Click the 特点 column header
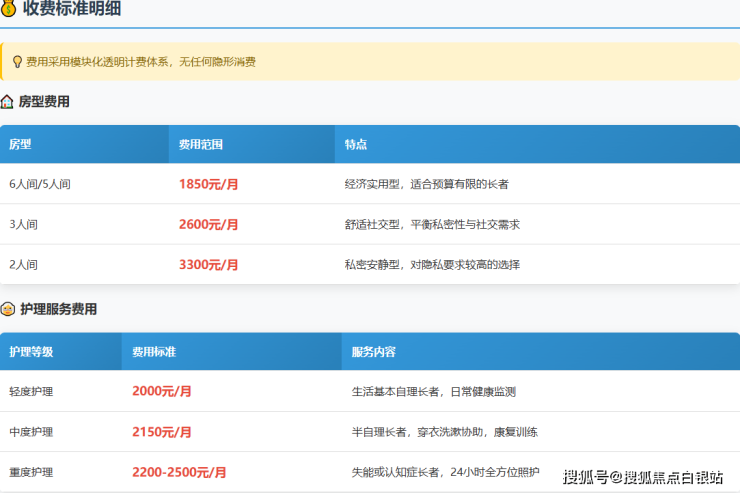 pyautogui.click(x=355, y=144)
